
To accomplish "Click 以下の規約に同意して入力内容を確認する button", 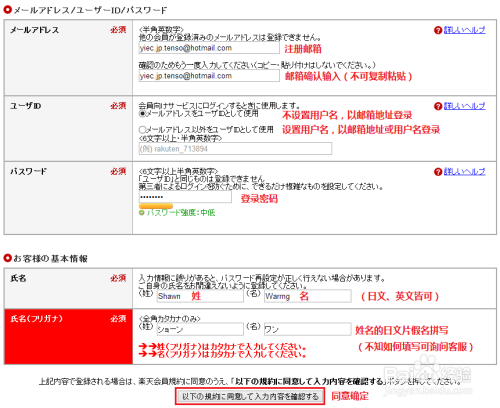I will click(250, 396).
